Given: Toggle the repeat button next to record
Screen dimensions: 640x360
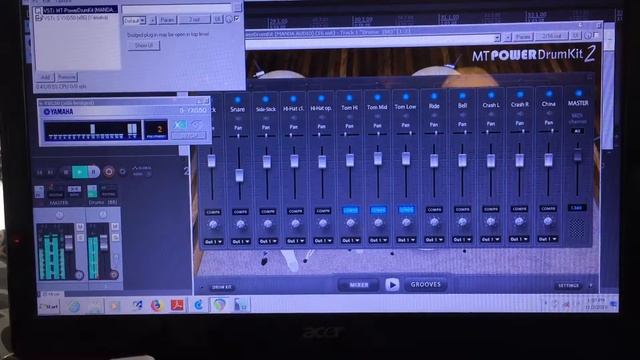Looking at the screenshot, I should 122,172.
